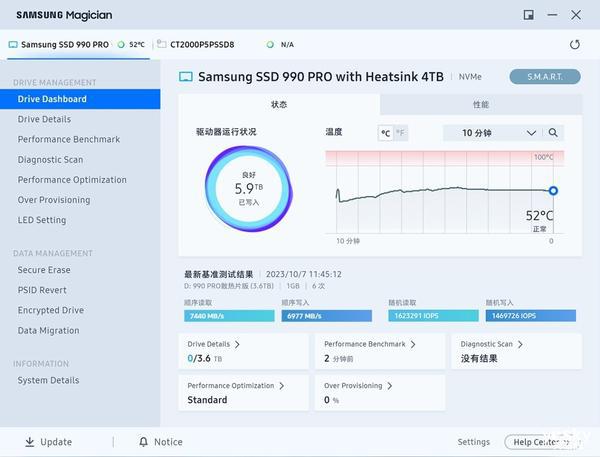The height and width of the screenshot is (457, 600).
Task: Click the Drive Details card link text
Action: click(209, 344)
